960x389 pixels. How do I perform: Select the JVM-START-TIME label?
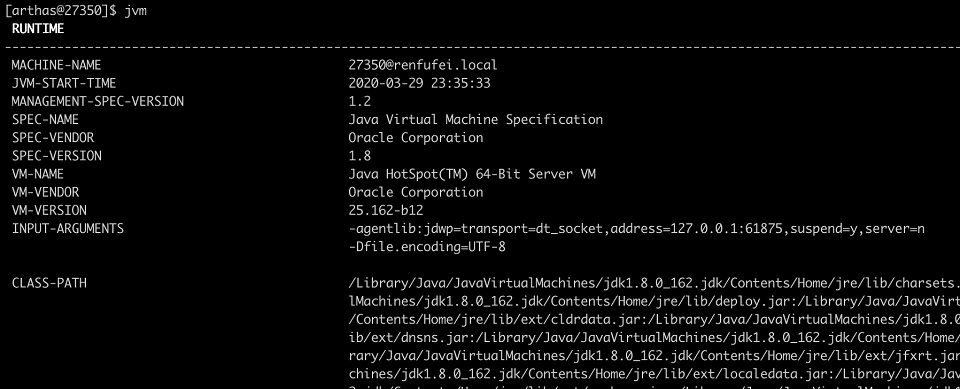point(64,83)
